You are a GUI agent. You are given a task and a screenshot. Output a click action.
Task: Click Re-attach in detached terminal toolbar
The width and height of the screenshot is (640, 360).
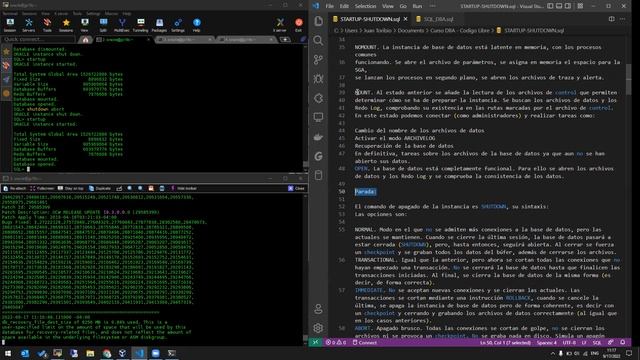click(15, 188)
